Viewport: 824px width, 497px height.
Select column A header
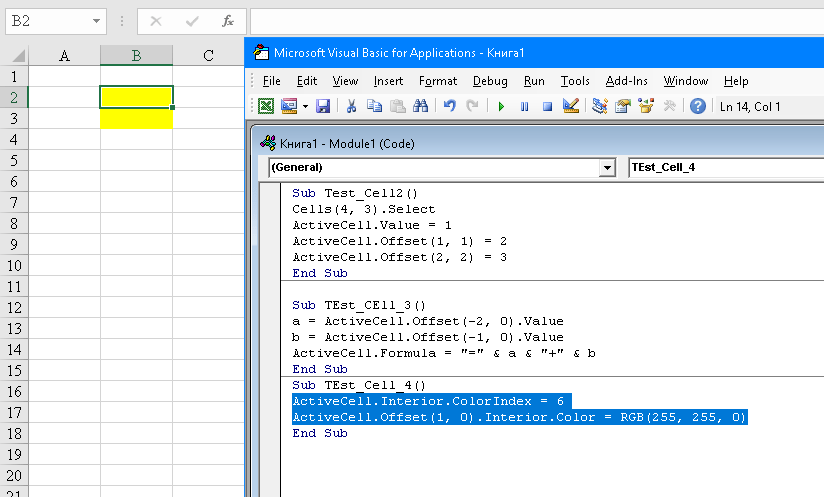pos(64,56)
